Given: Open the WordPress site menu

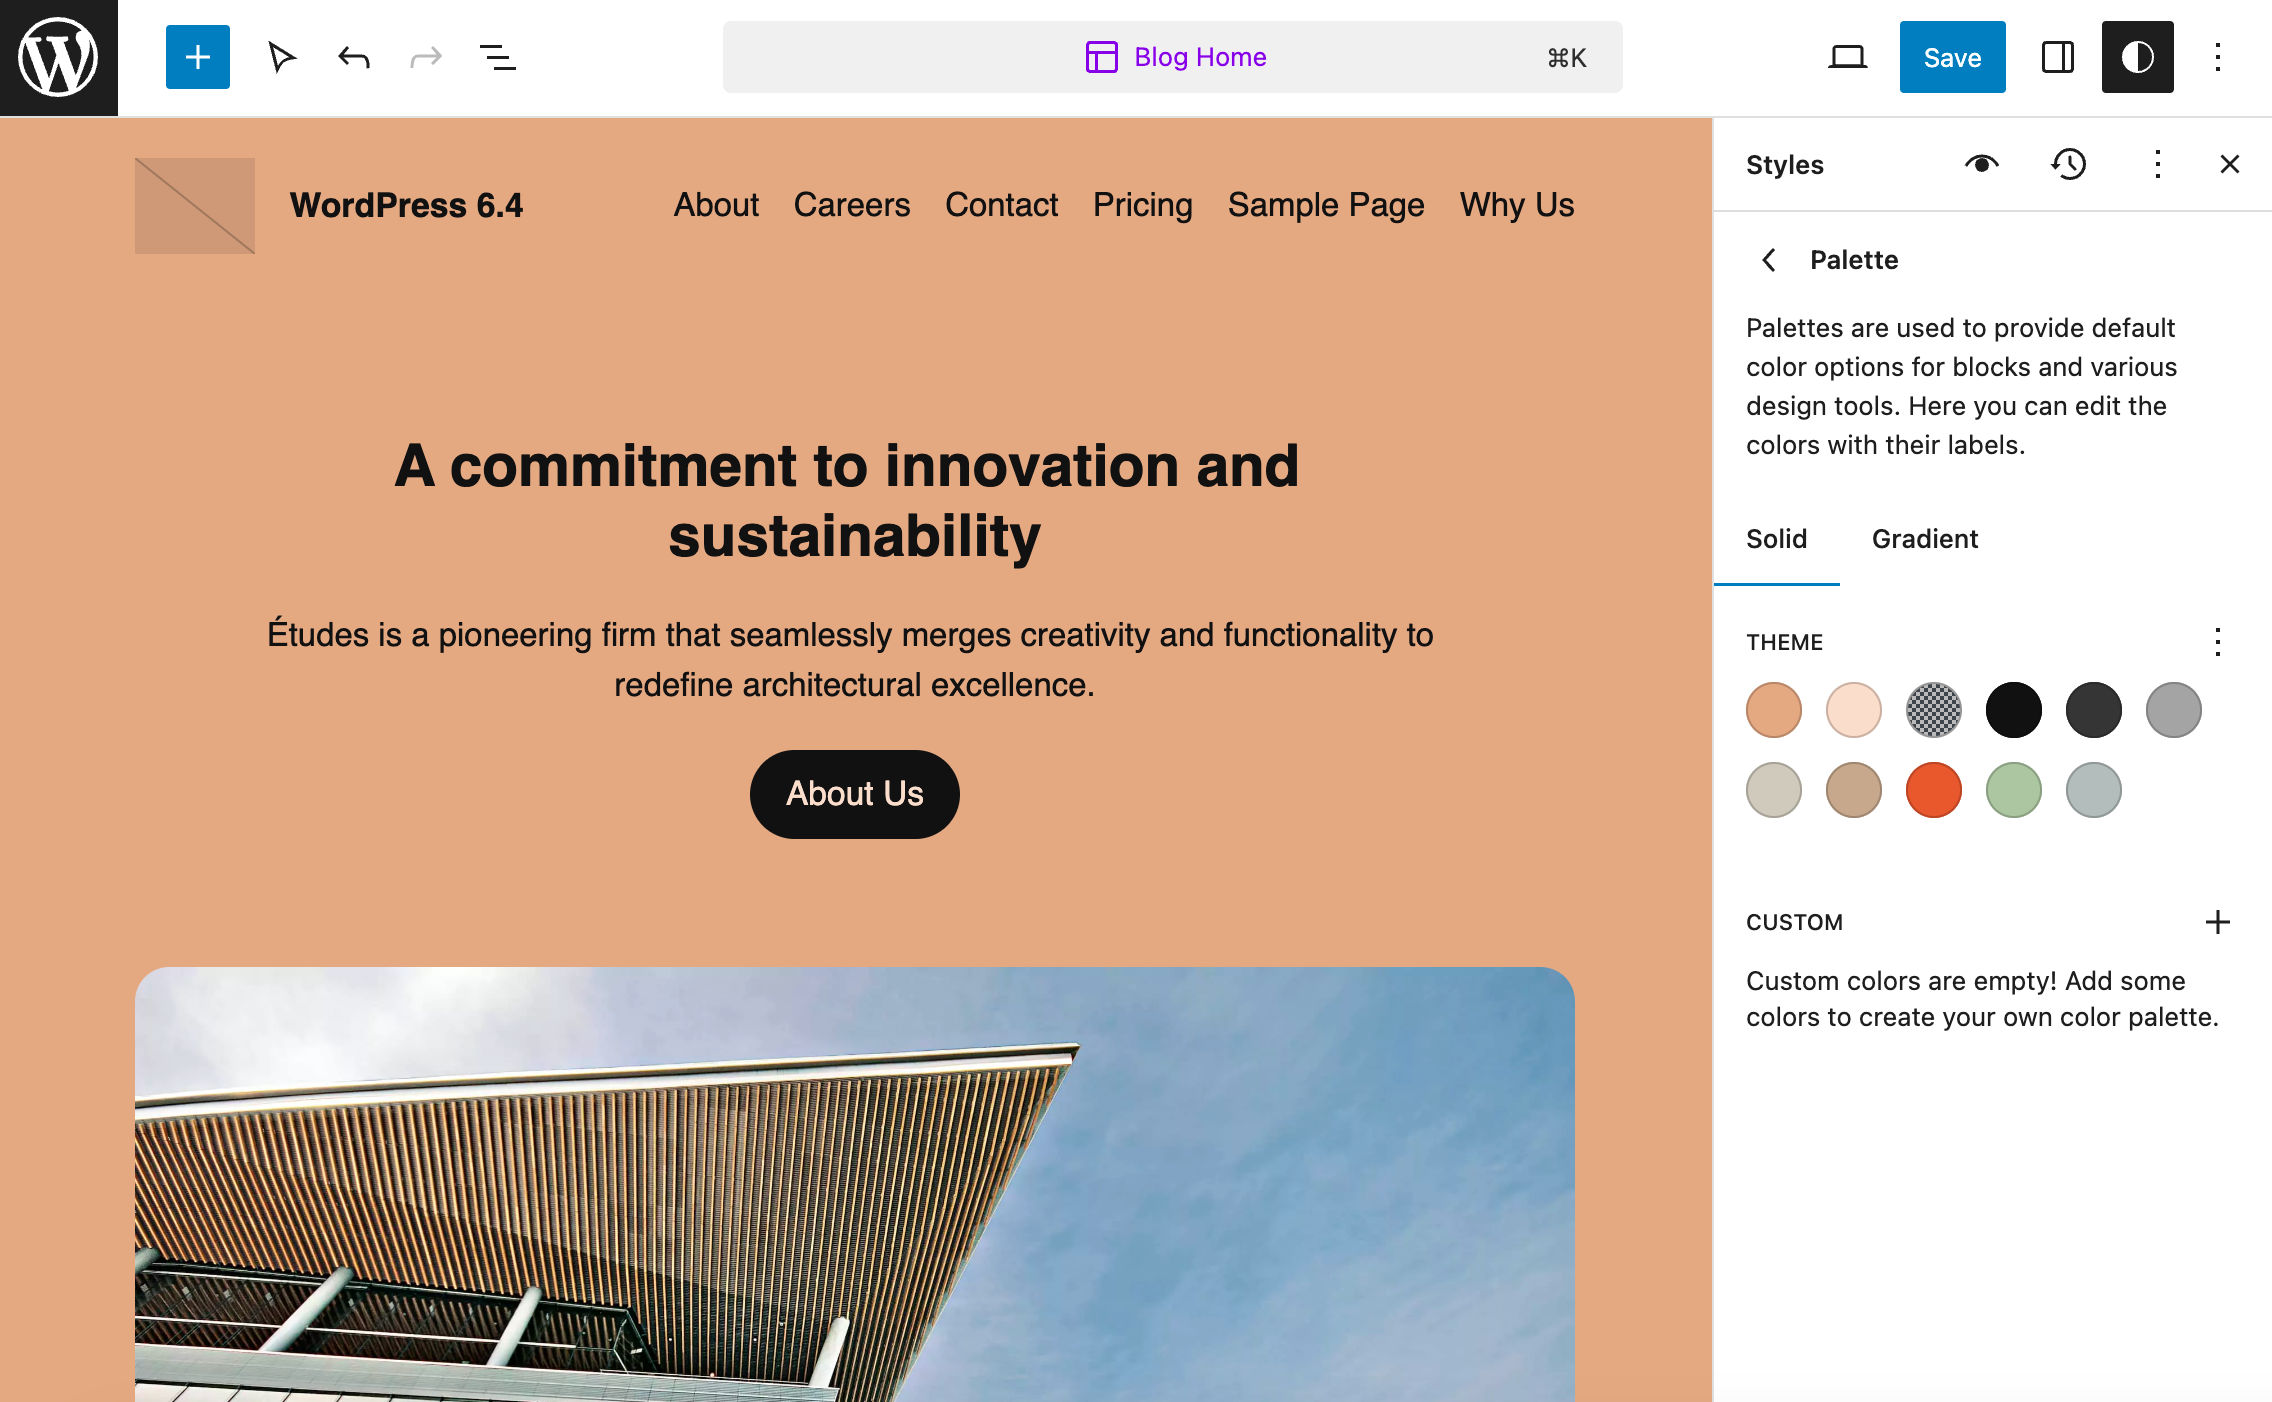Looking at the screenshot, I should pos(58,55).
